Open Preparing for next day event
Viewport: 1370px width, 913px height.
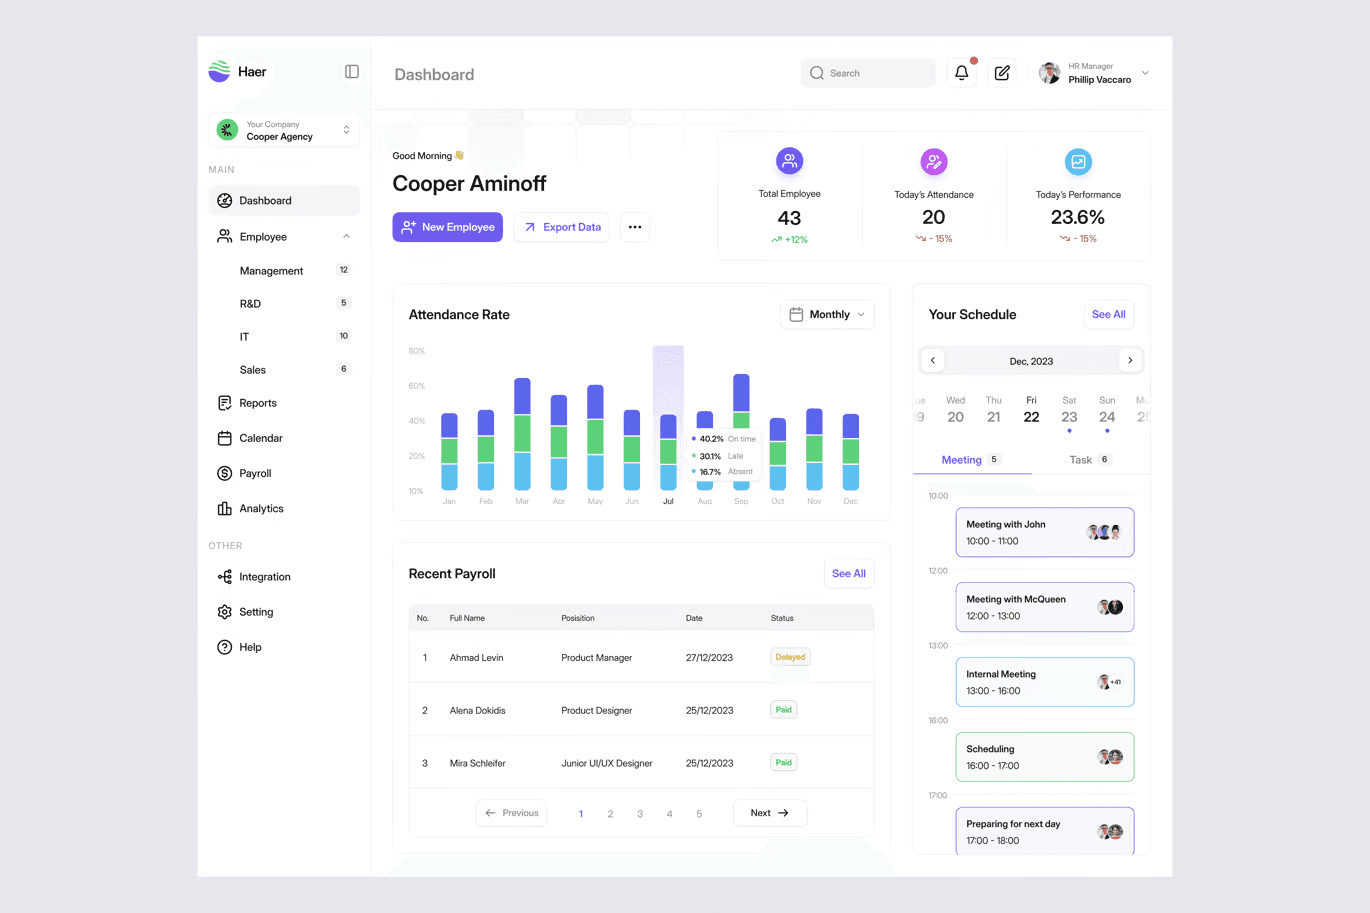coord(1045,831)
